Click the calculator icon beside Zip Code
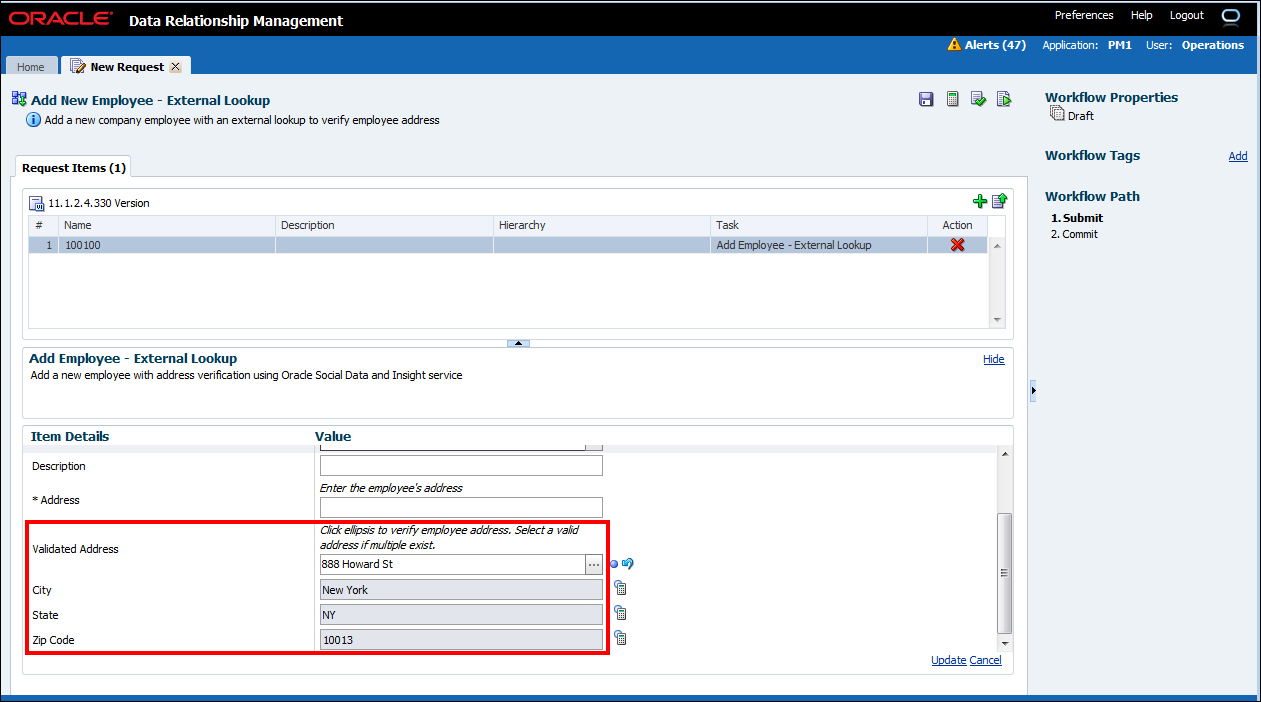Screen dimensions: 1261x702 tap(620, 638)
